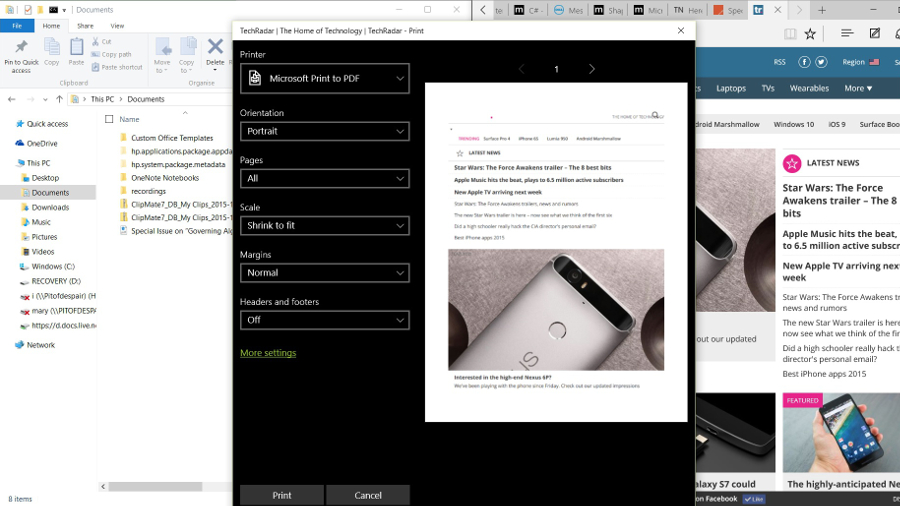900x506 pixels.
Task: Open a new Edge tab with plus icon
Action: 822,10
